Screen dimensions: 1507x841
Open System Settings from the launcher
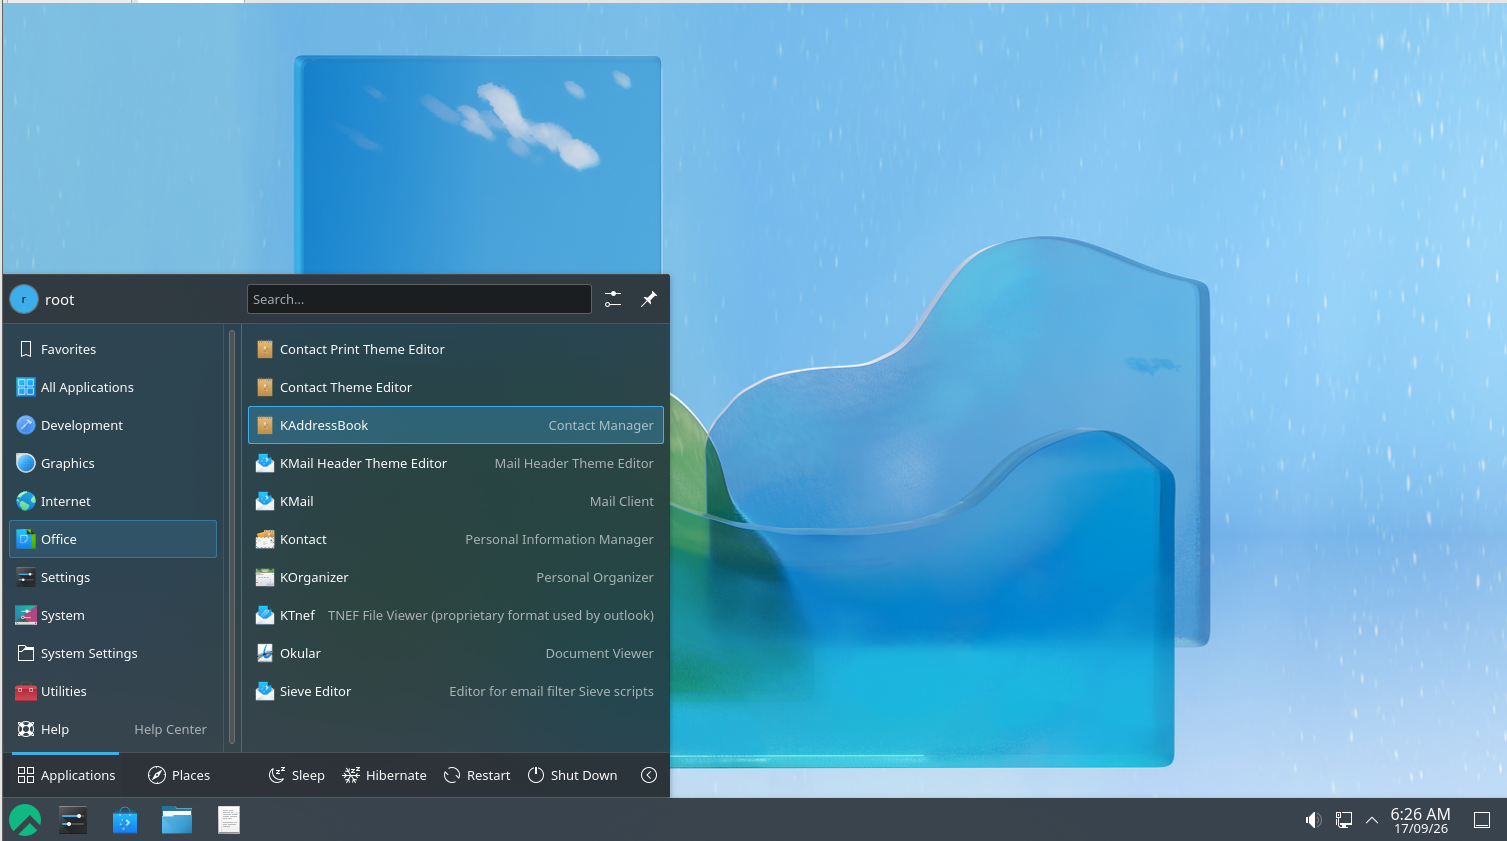tap(113, 653)
